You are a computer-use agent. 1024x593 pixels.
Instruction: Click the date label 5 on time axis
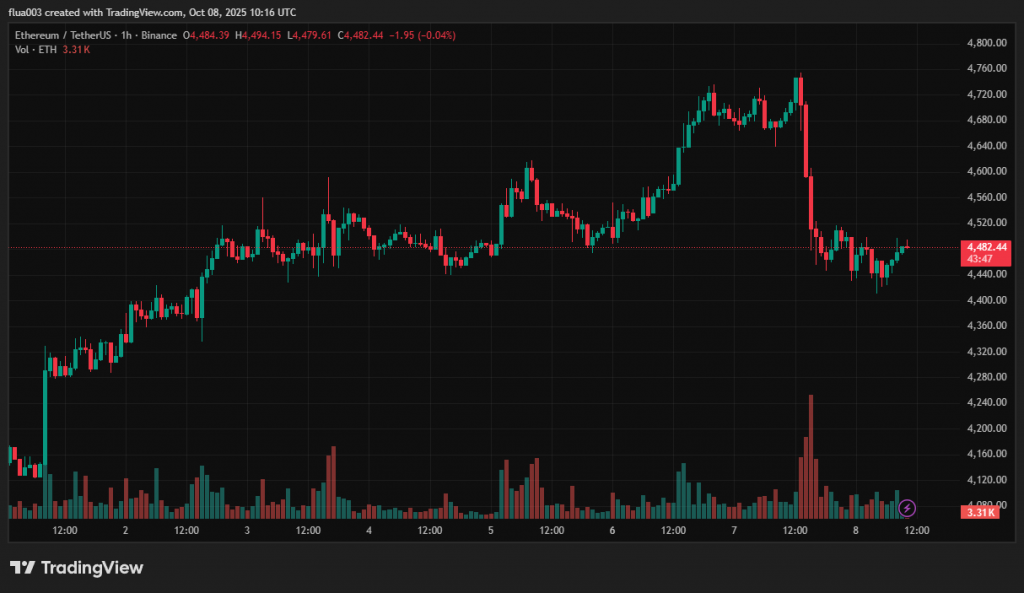click(x=491, y=530)
